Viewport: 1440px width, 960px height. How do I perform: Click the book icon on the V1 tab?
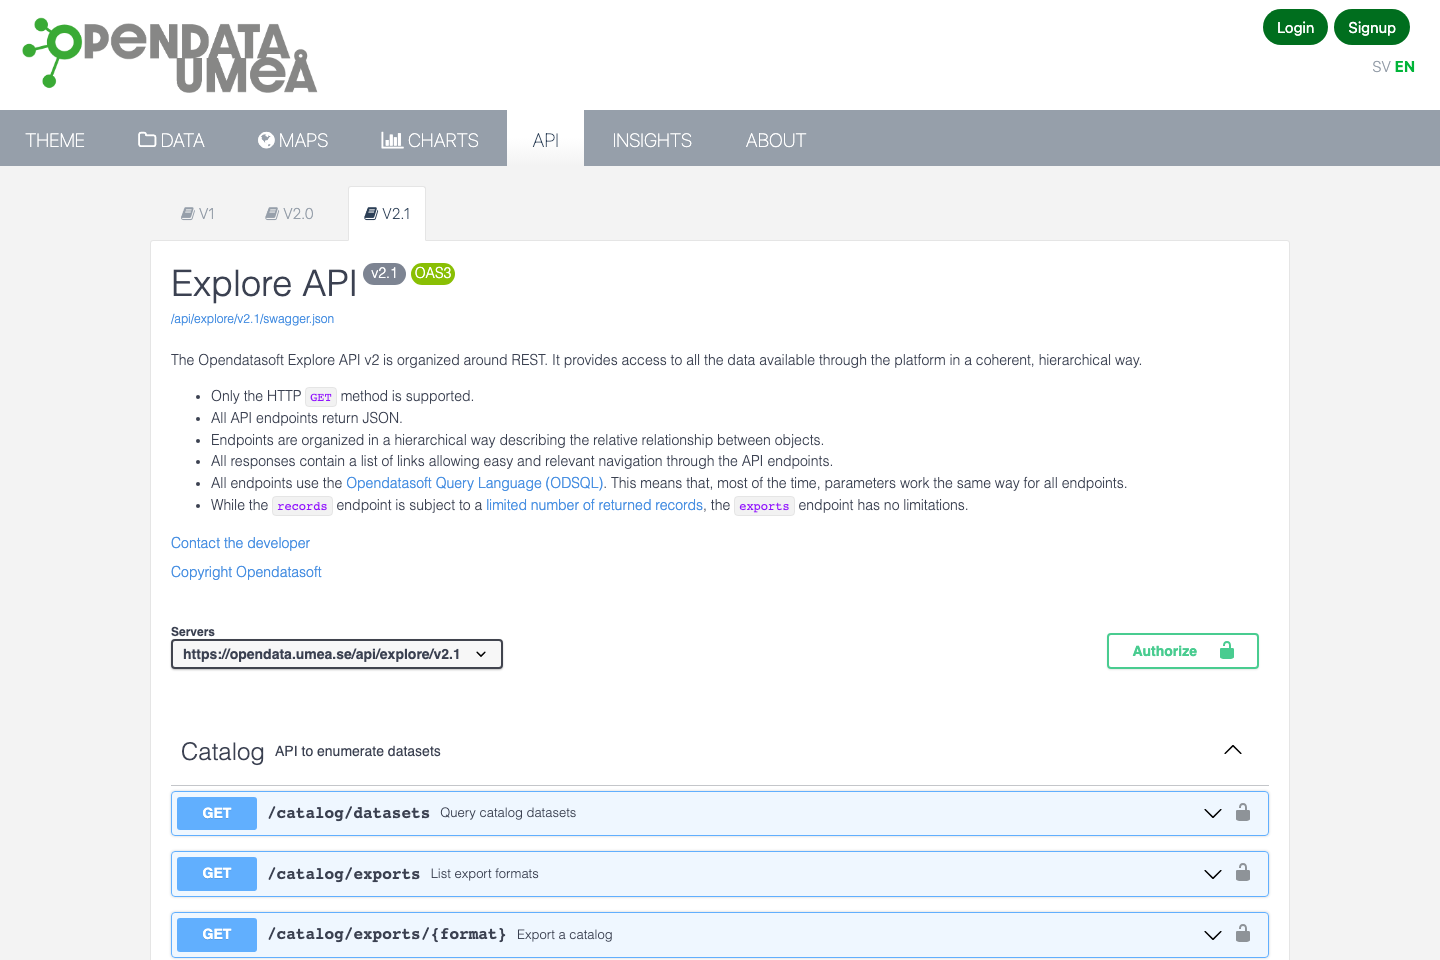click(186, 213)
